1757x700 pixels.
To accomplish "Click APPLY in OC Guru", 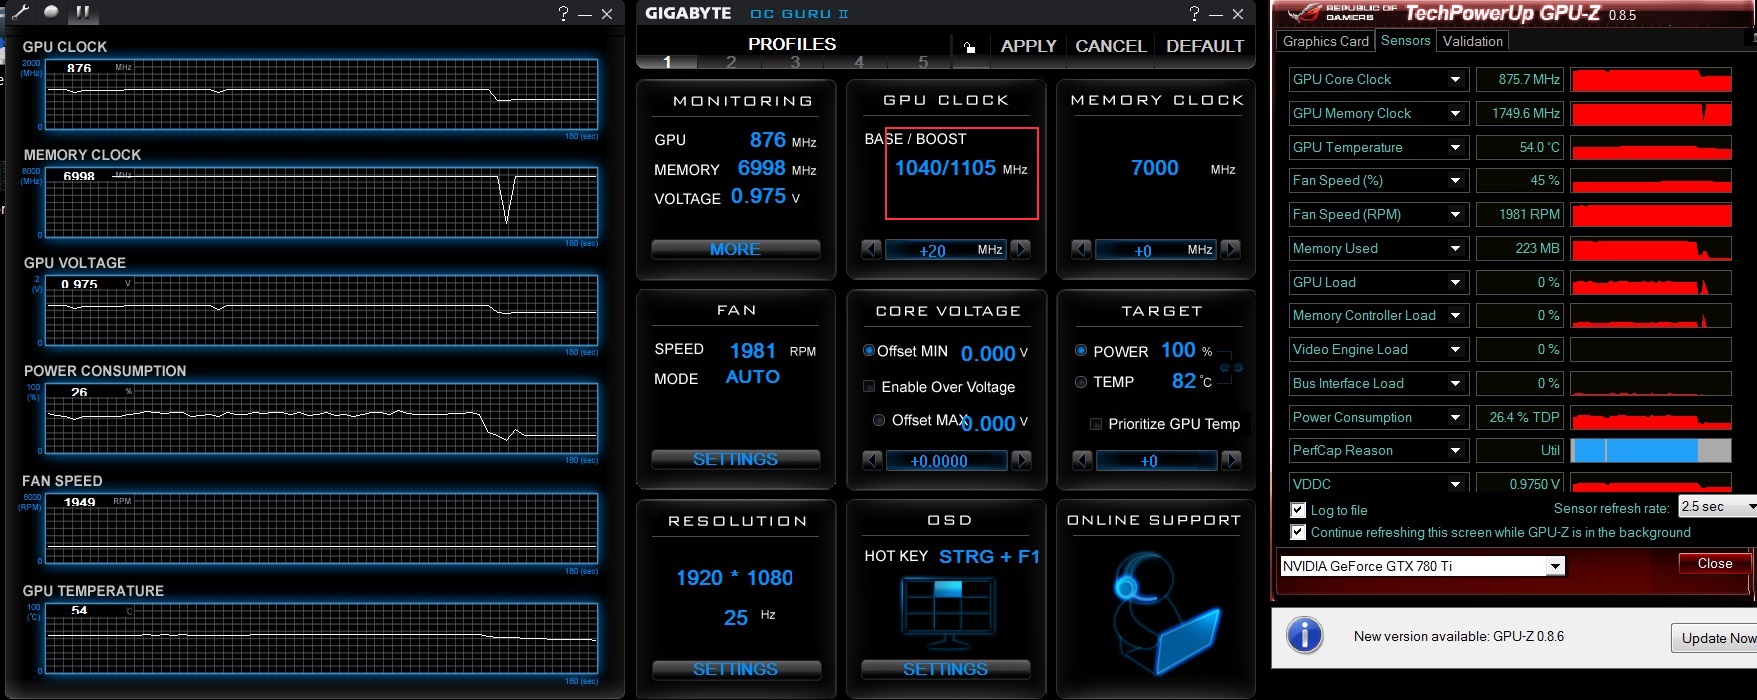I will pos(1028,46).
